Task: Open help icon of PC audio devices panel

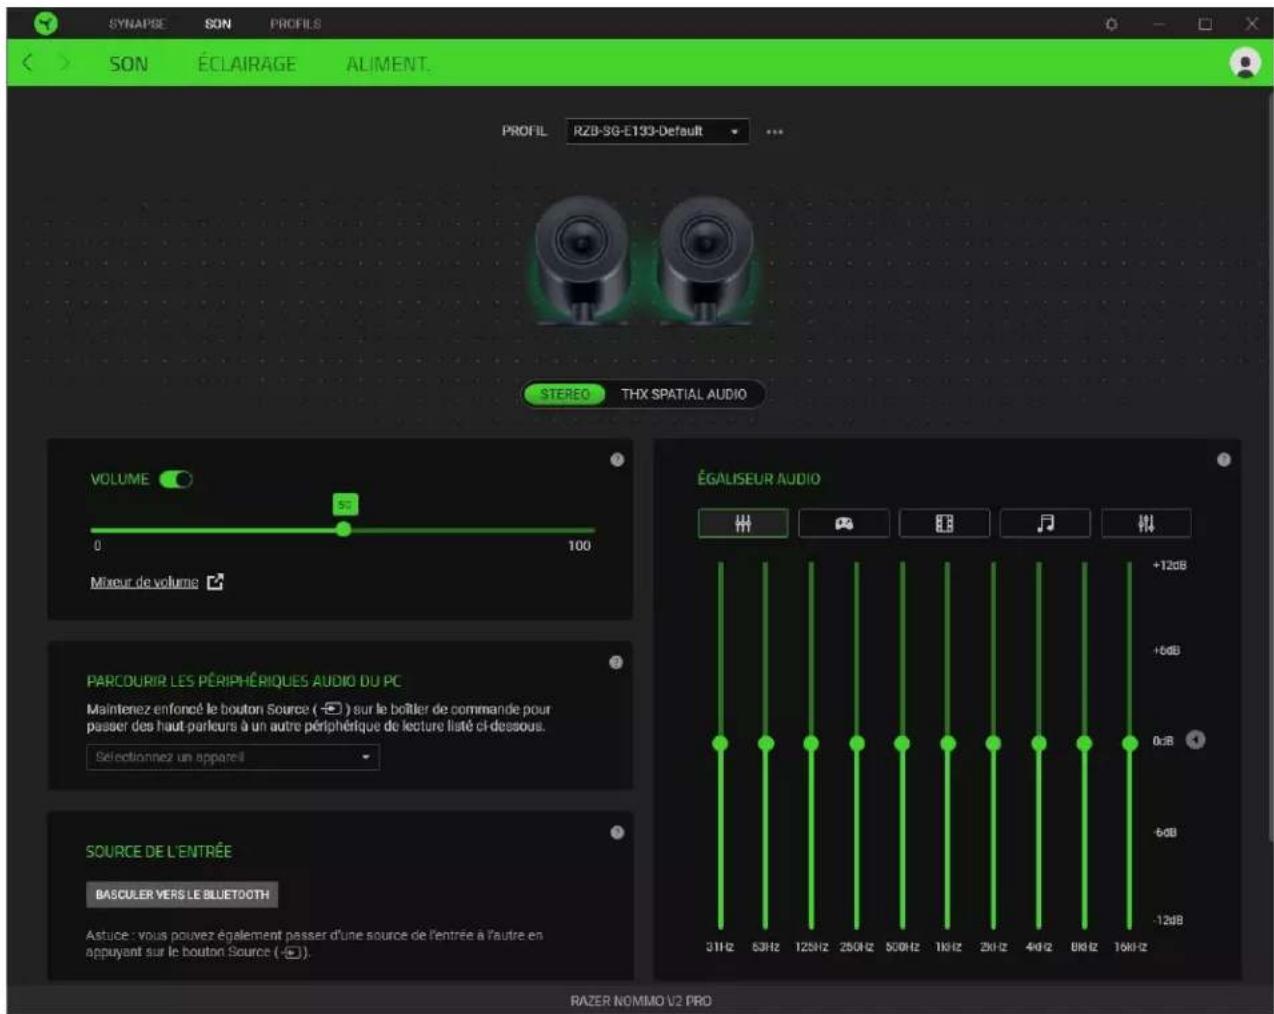Action: [x=616, y=662]
